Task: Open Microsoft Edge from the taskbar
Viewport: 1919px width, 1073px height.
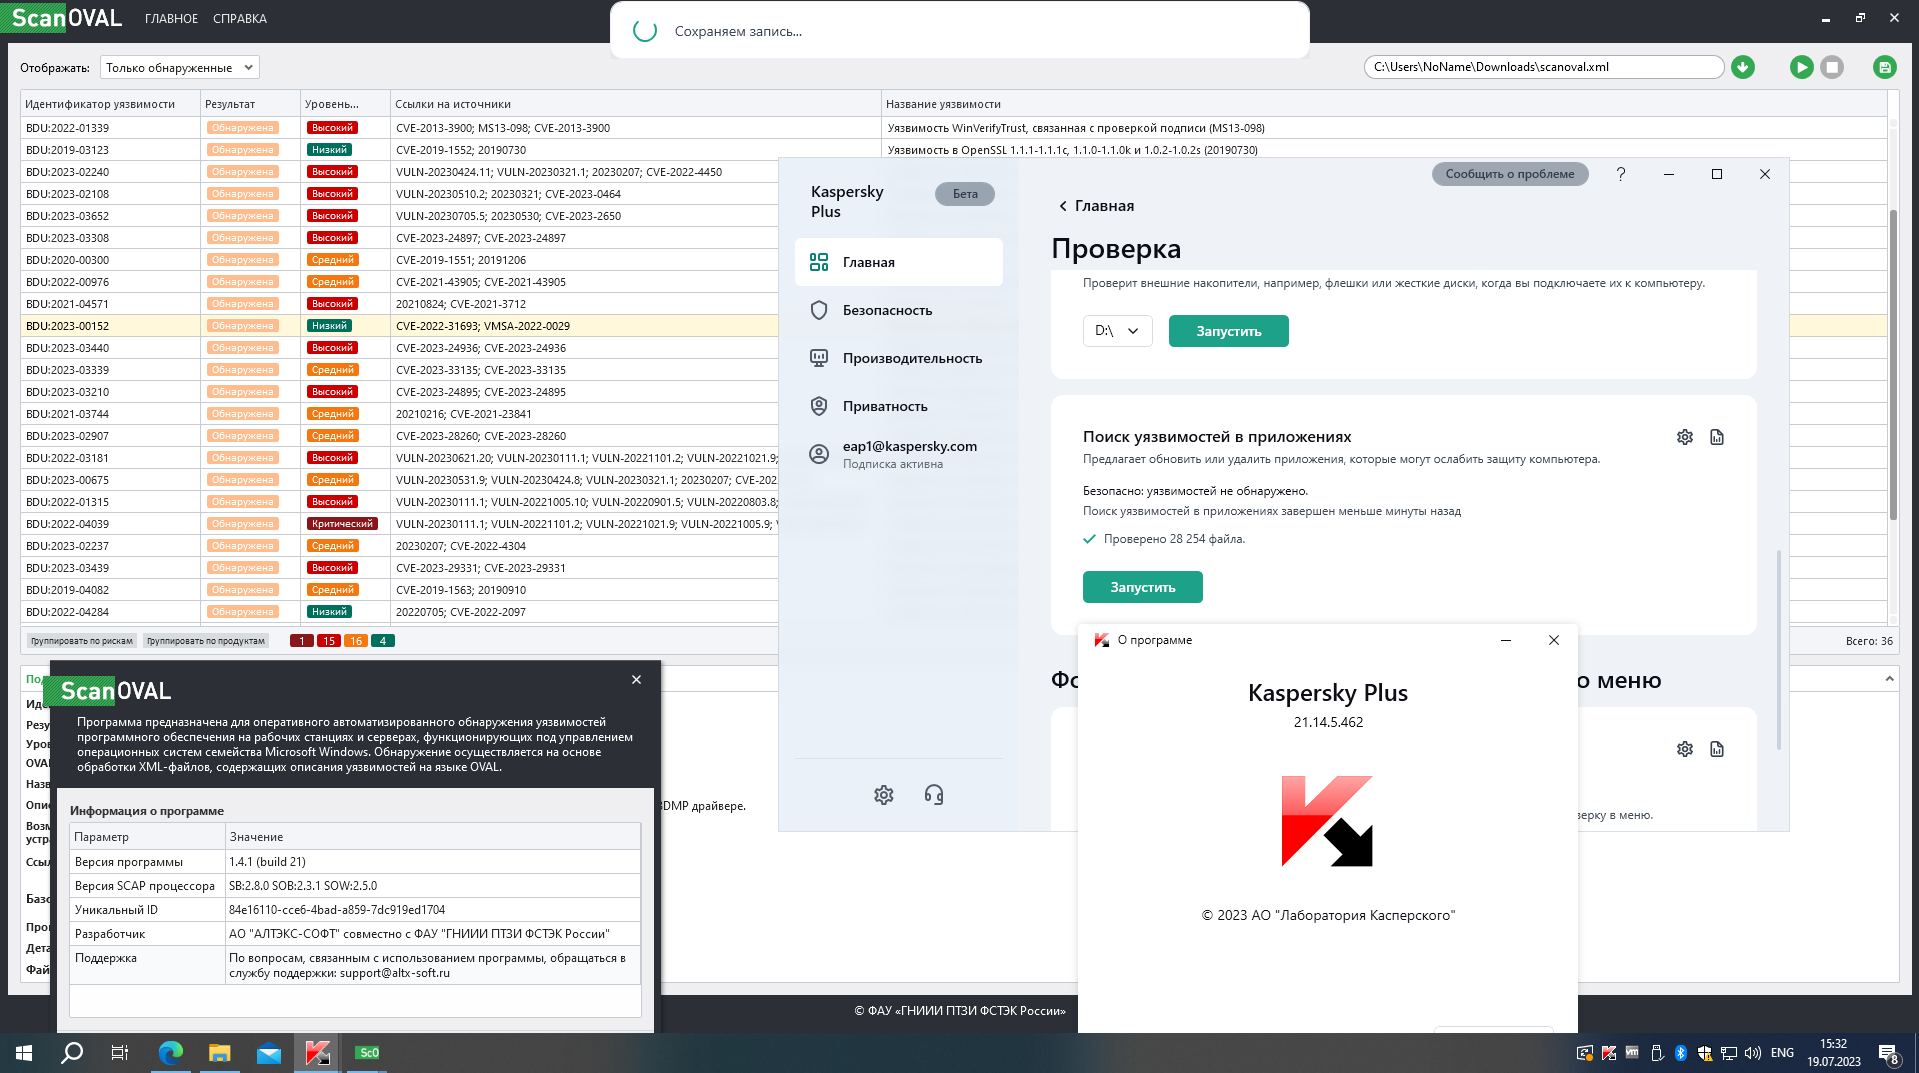Action: coord(171,1052)
